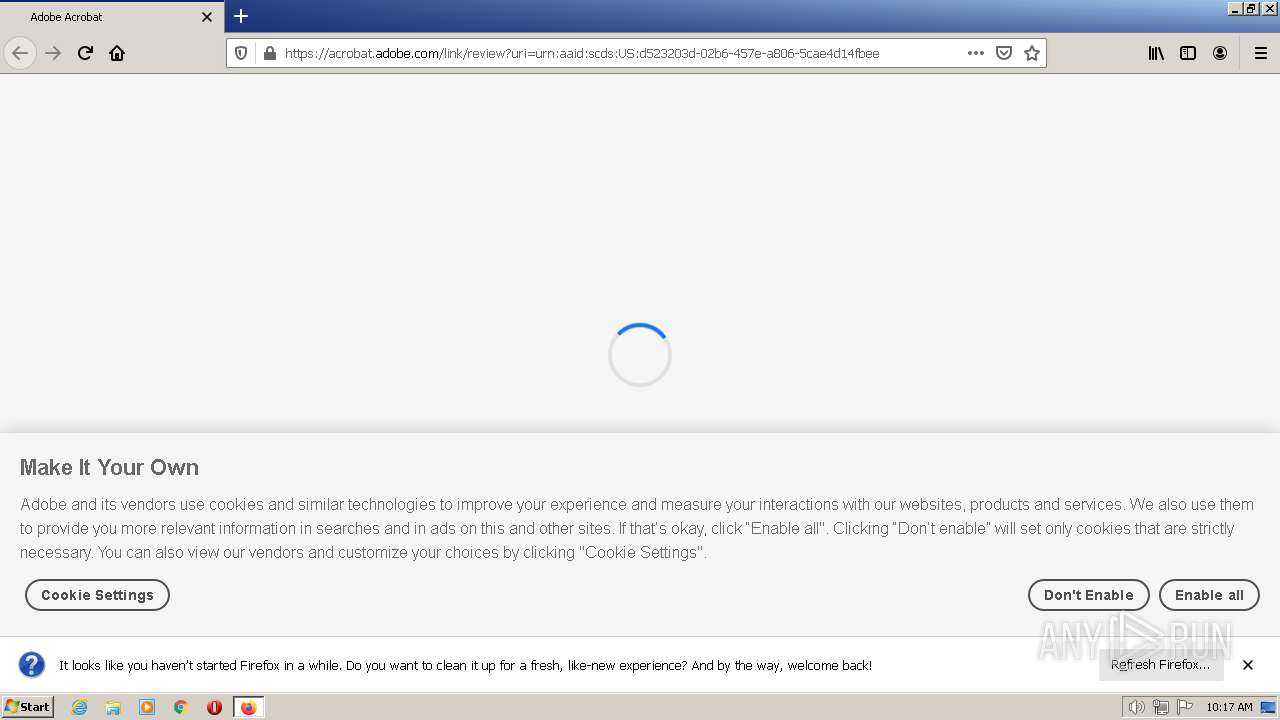Image resolution: width=1280 pixels, height=720 pixels.
Task: Bookmark this page with star
Action: [x=1032, y=53]
